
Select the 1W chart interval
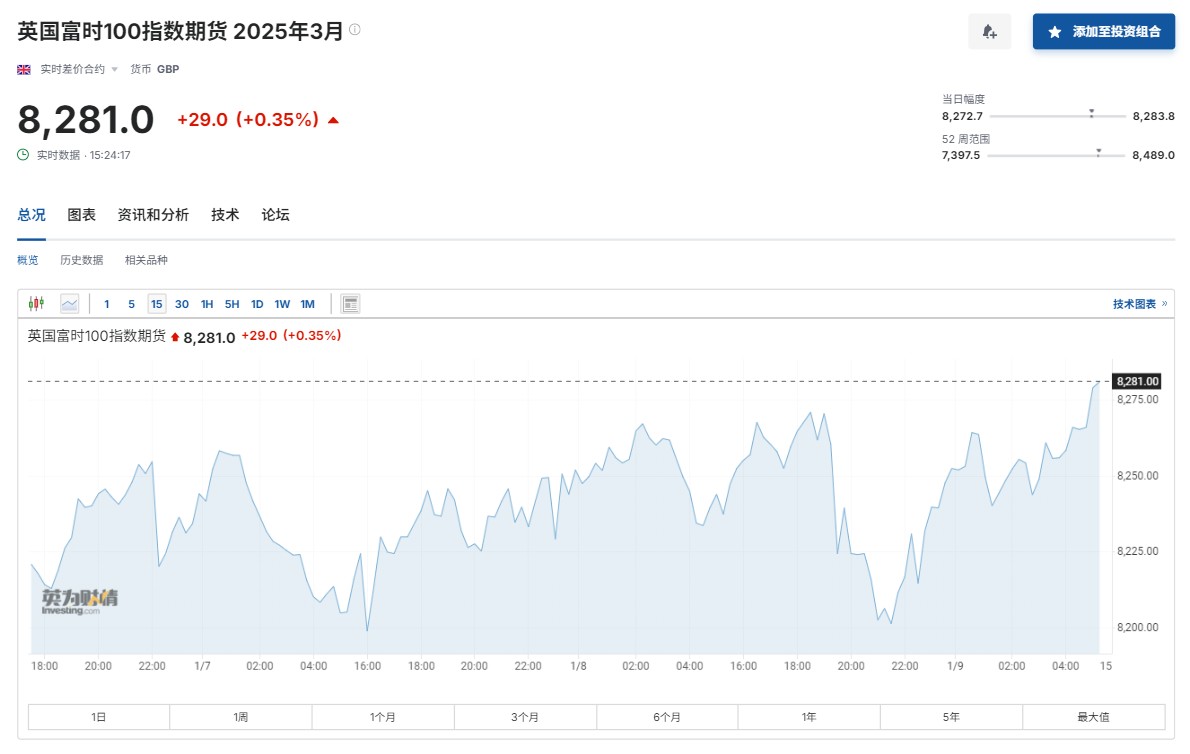282,304
